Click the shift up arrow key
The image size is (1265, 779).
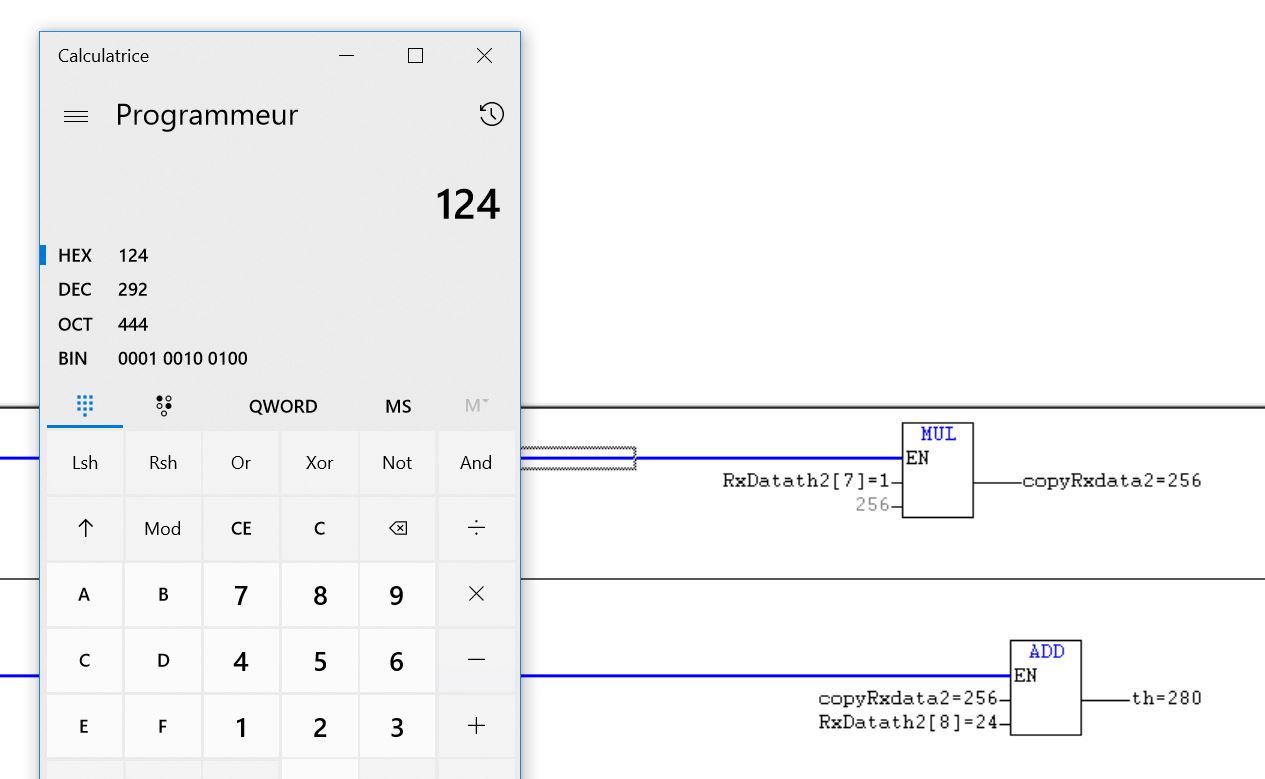coord(85,528)
